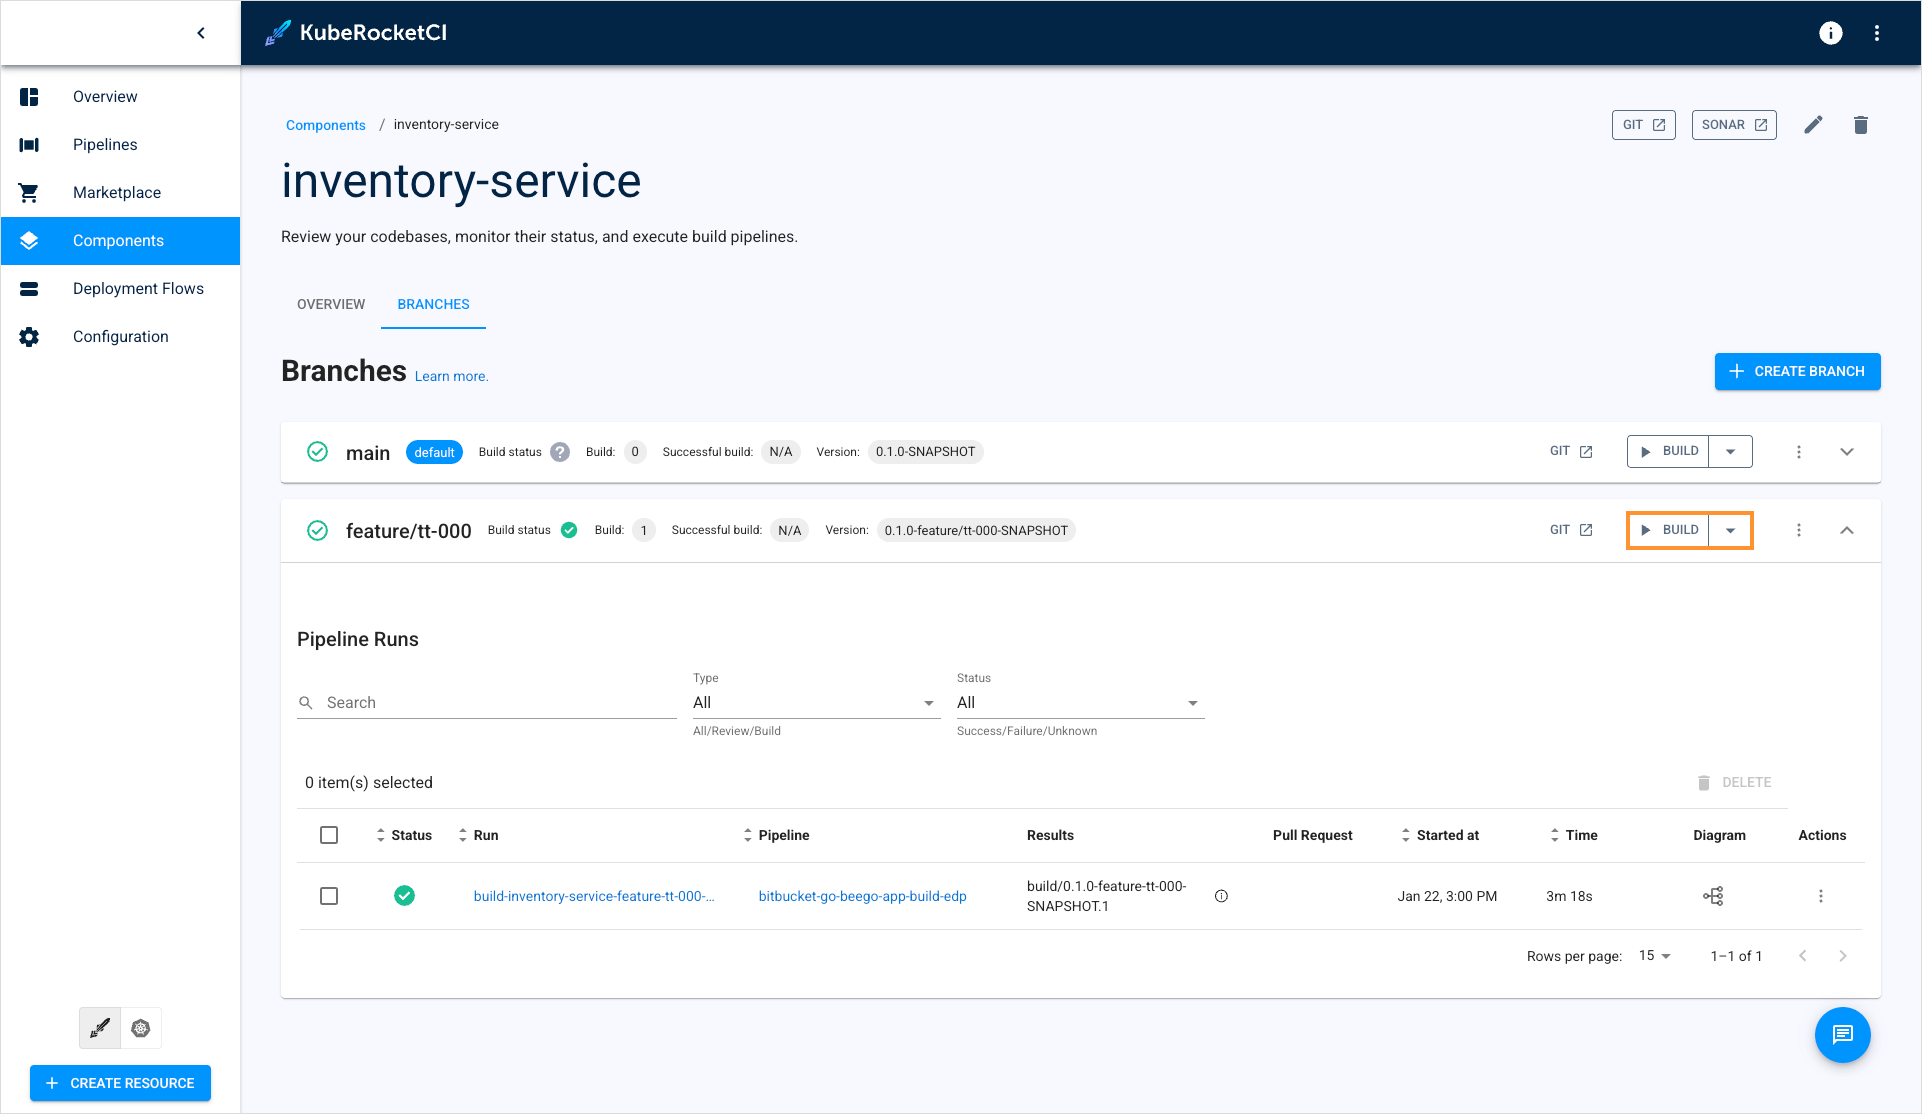Screen dimensions: 1922x1114
Task: Switch to the OVERVIEW tab
Action: click(x=330, y=304)
